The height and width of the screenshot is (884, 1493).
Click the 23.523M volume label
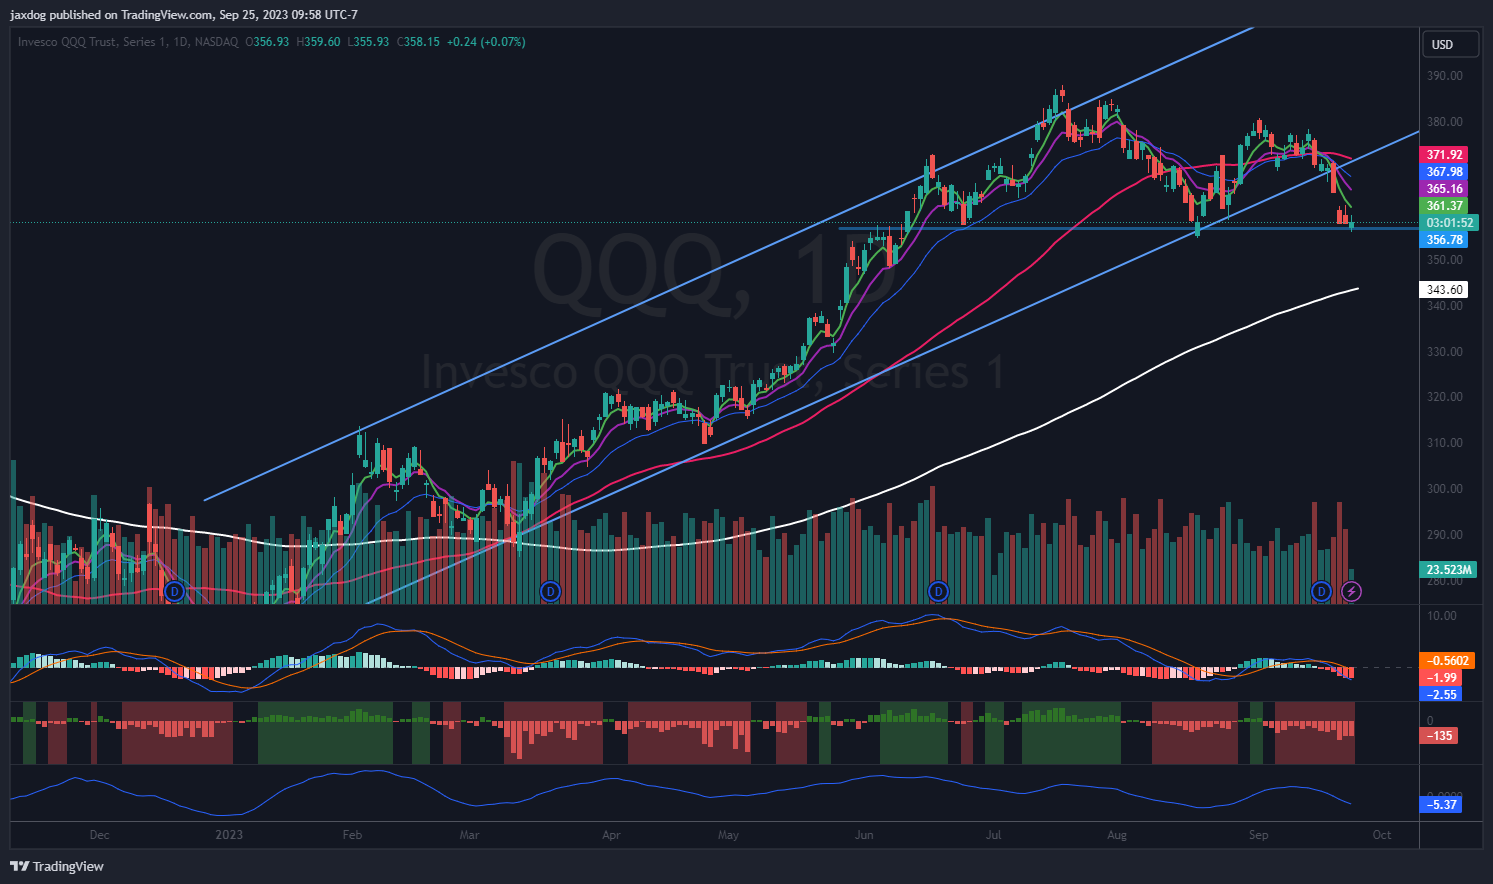click(1448, 570)
